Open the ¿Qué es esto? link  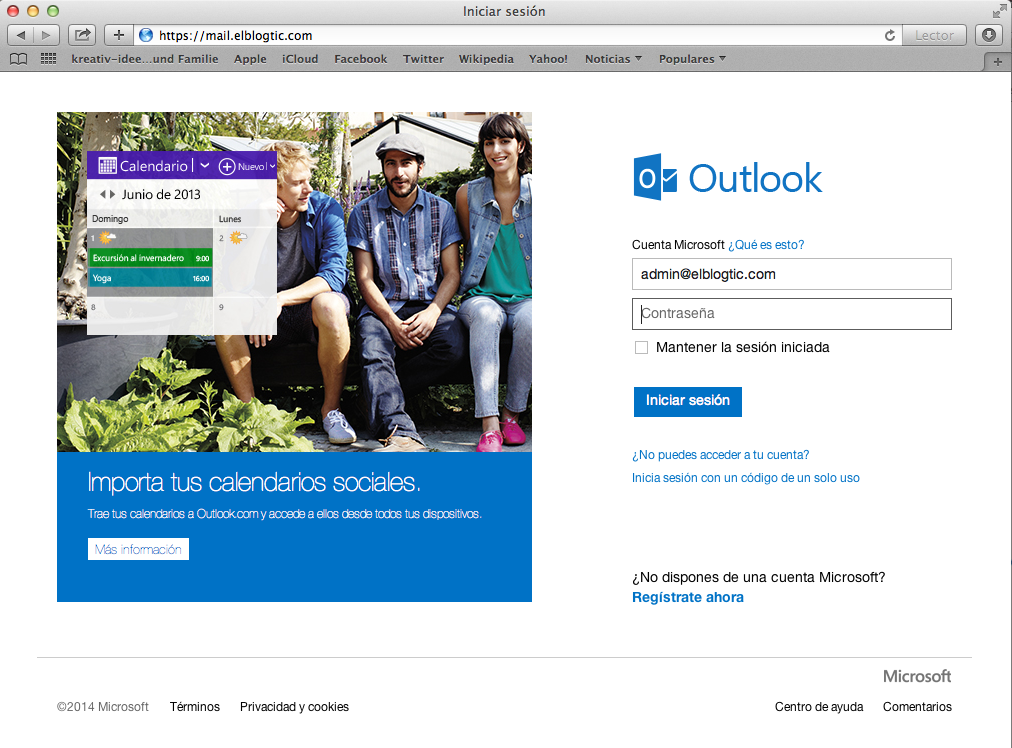(766, 245)
